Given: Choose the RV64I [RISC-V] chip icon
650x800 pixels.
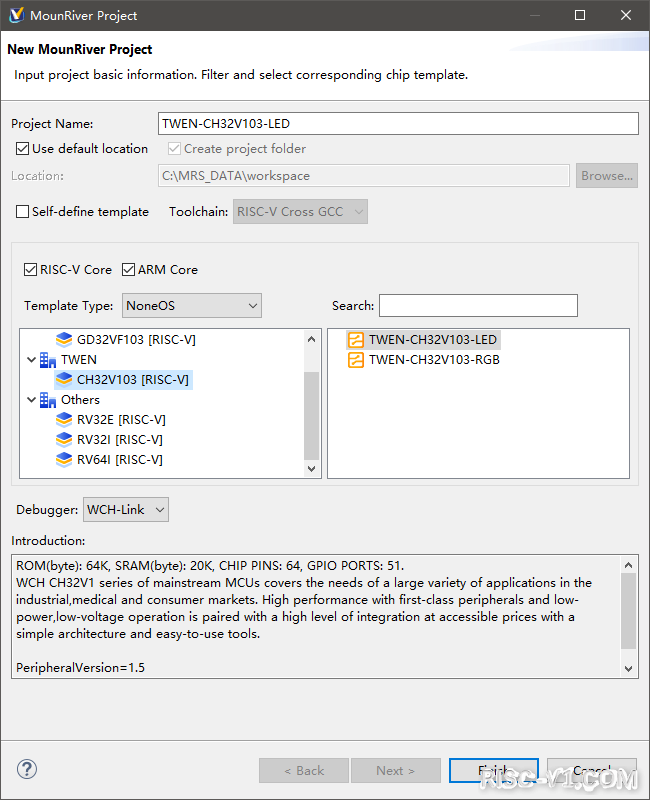Looking at the screenshot, I should [64, 460].
